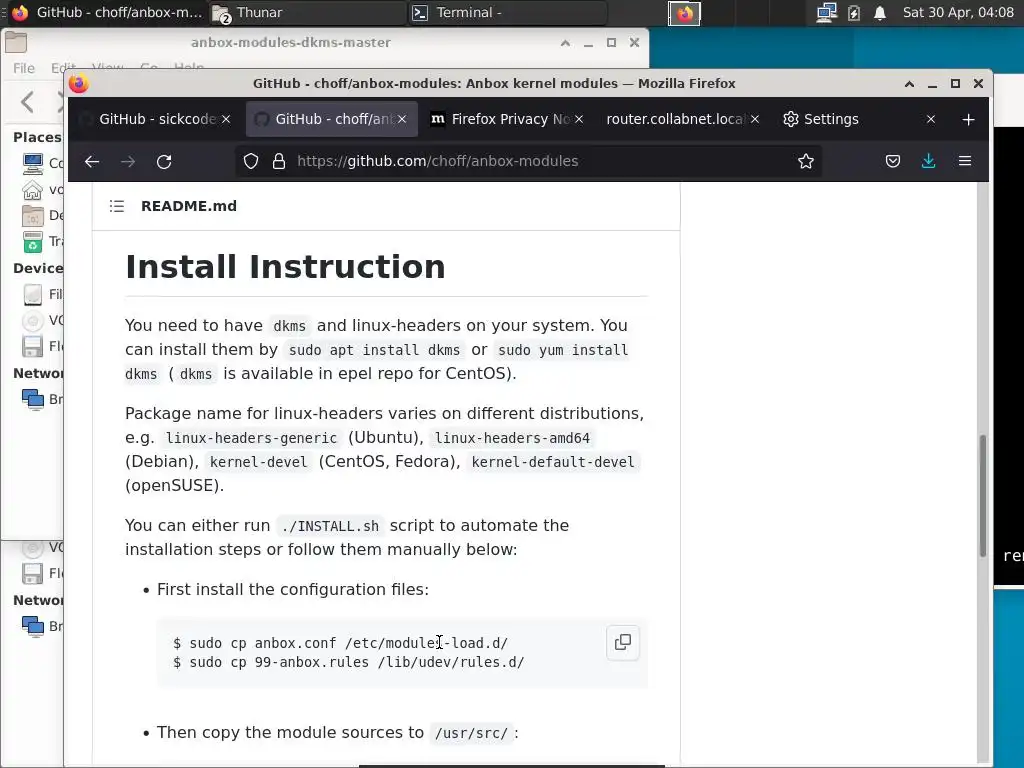
Task: Select File System device icon in Thunar sidebar
Action: [33, 295]
